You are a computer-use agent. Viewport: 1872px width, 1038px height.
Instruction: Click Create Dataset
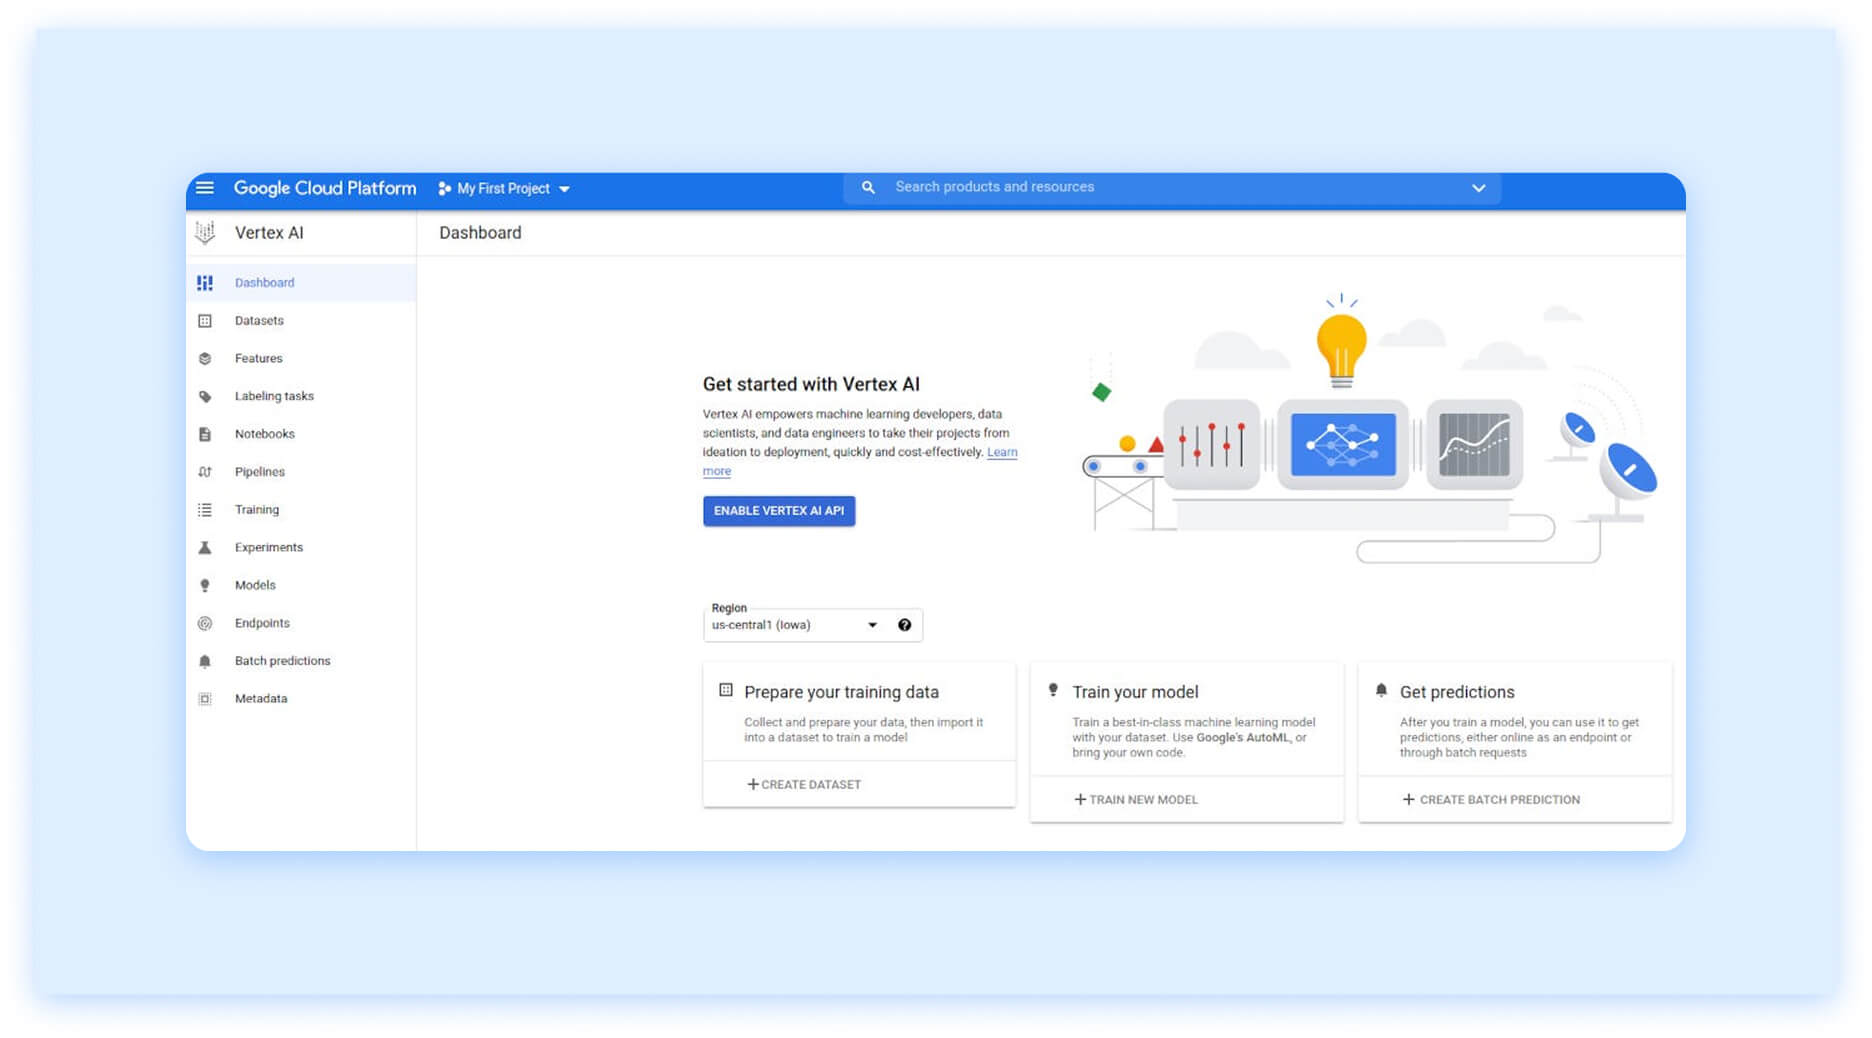pos(804,784)
